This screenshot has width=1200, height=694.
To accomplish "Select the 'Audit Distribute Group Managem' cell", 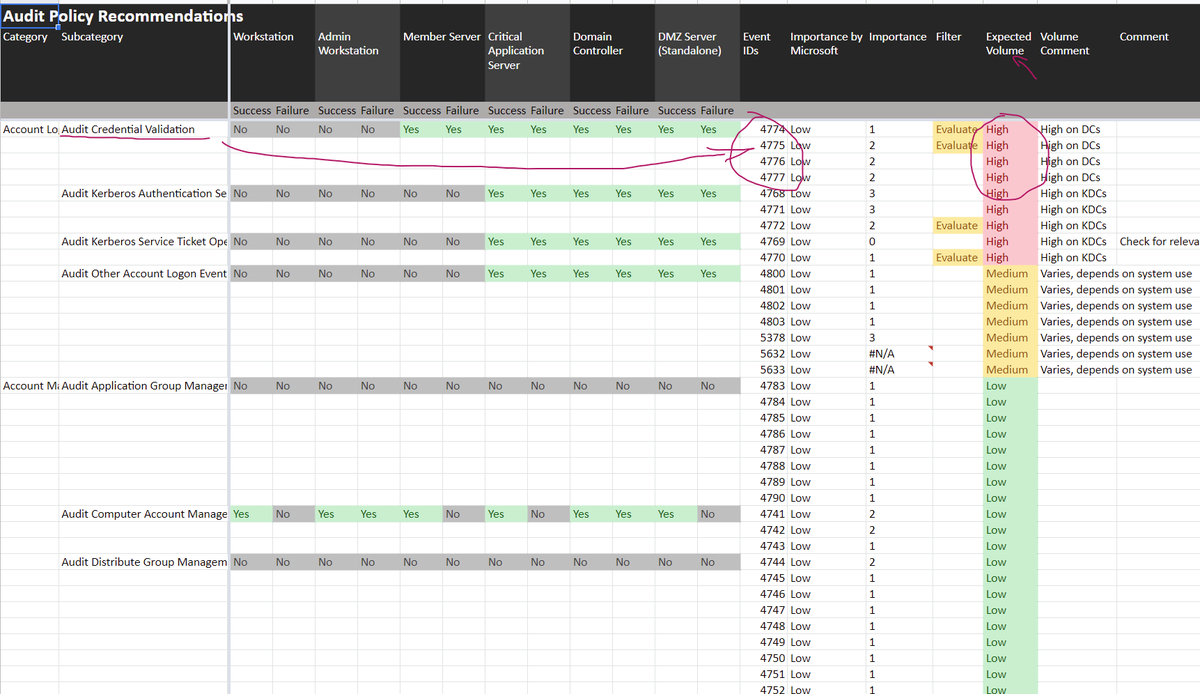I will coord(144,561).
